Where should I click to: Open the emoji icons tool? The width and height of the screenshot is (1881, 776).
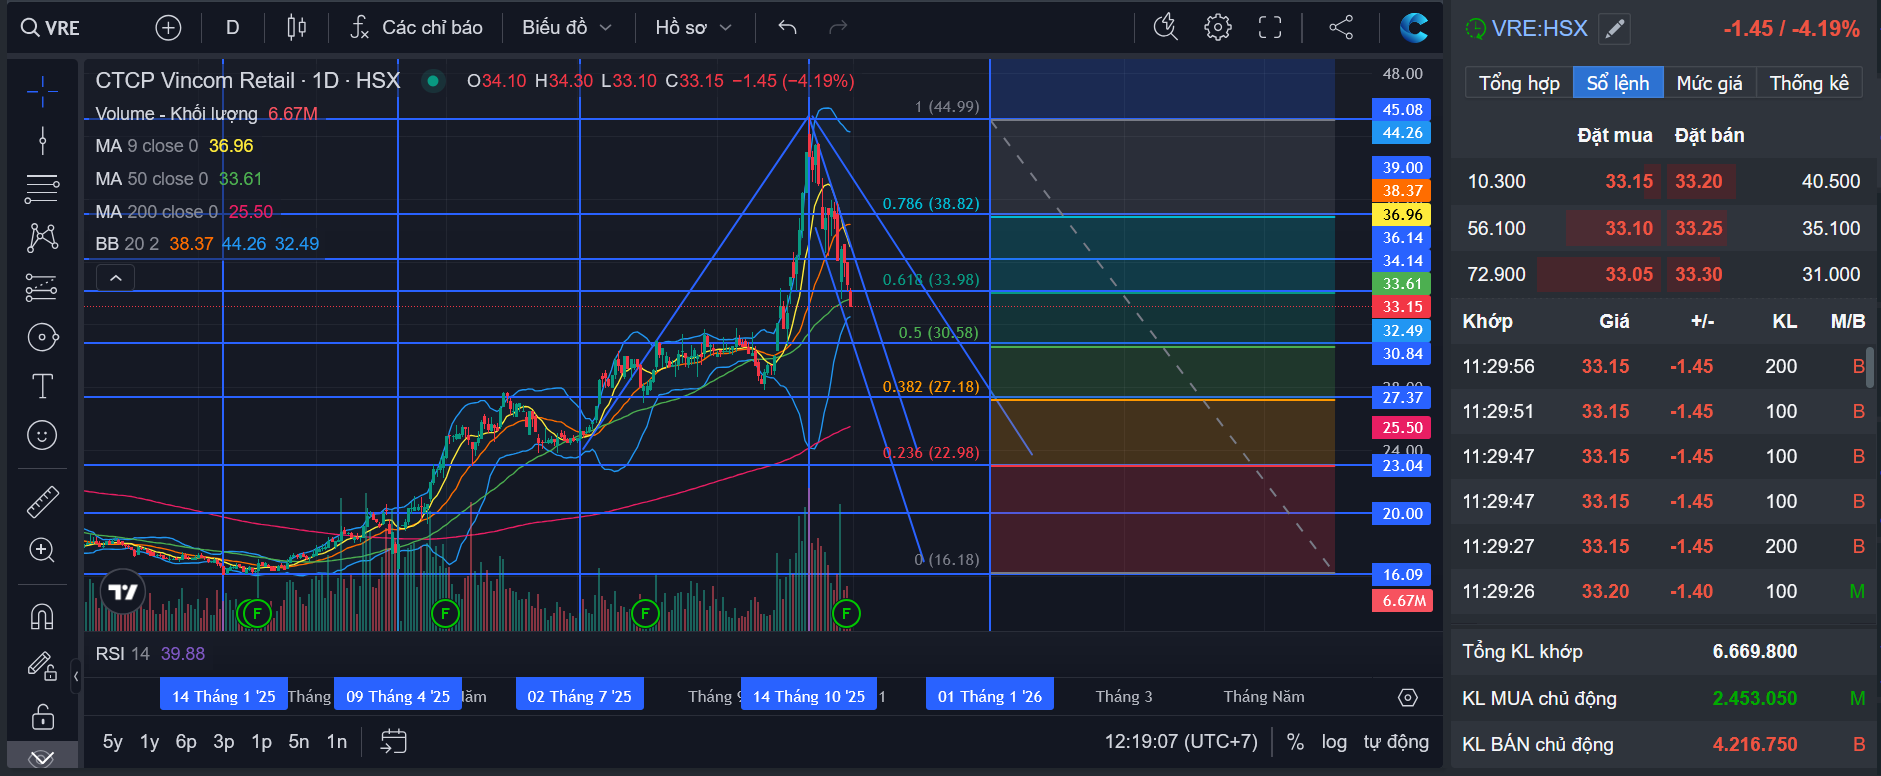click(42, 435)
